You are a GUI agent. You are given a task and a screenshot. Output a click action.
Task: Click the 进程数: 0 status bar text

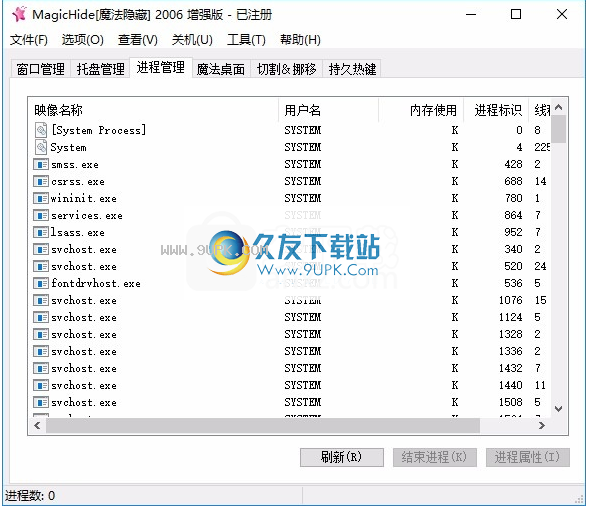[30, 496]
